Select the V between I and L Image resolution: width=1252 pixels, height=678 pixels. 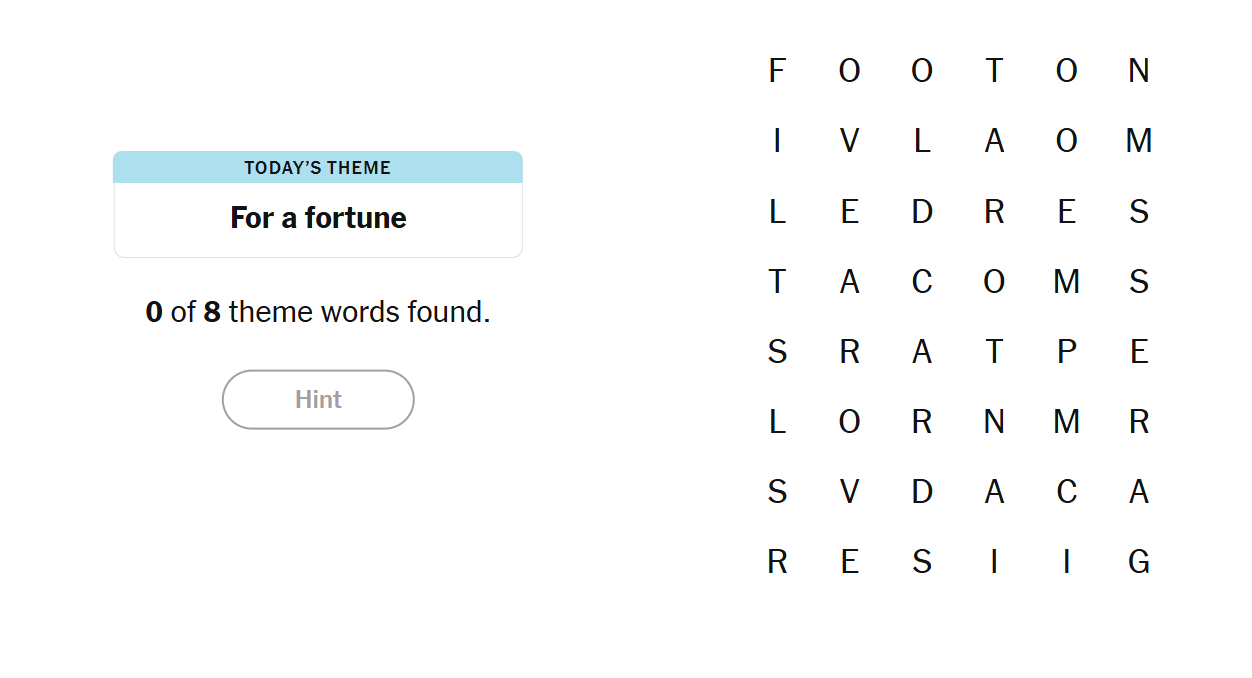849,142
